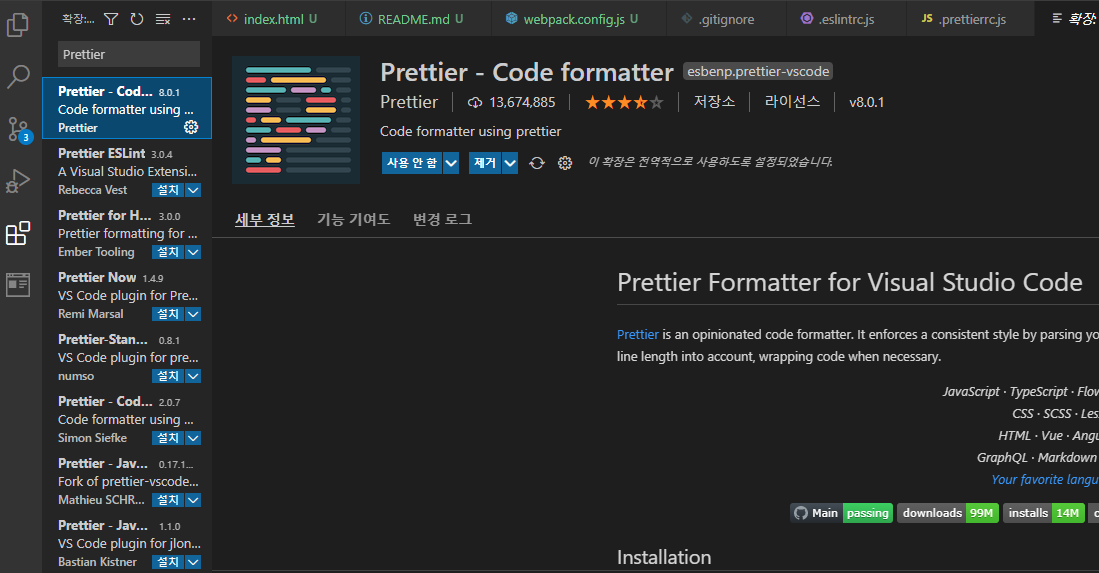This screenshot has width=1099, height=573.
Task: Select the Prettier Now 1.4.9 list item
Action: (x=127, y=294)
